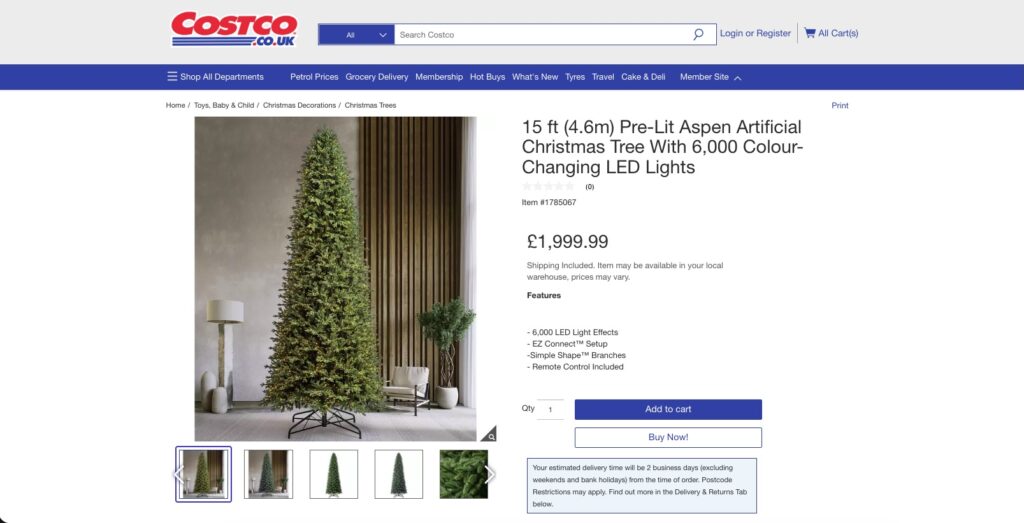The height and width of the screenshot is (523, 1024).
Task: Click the search magnifier icon
Action: coord(698,35)
